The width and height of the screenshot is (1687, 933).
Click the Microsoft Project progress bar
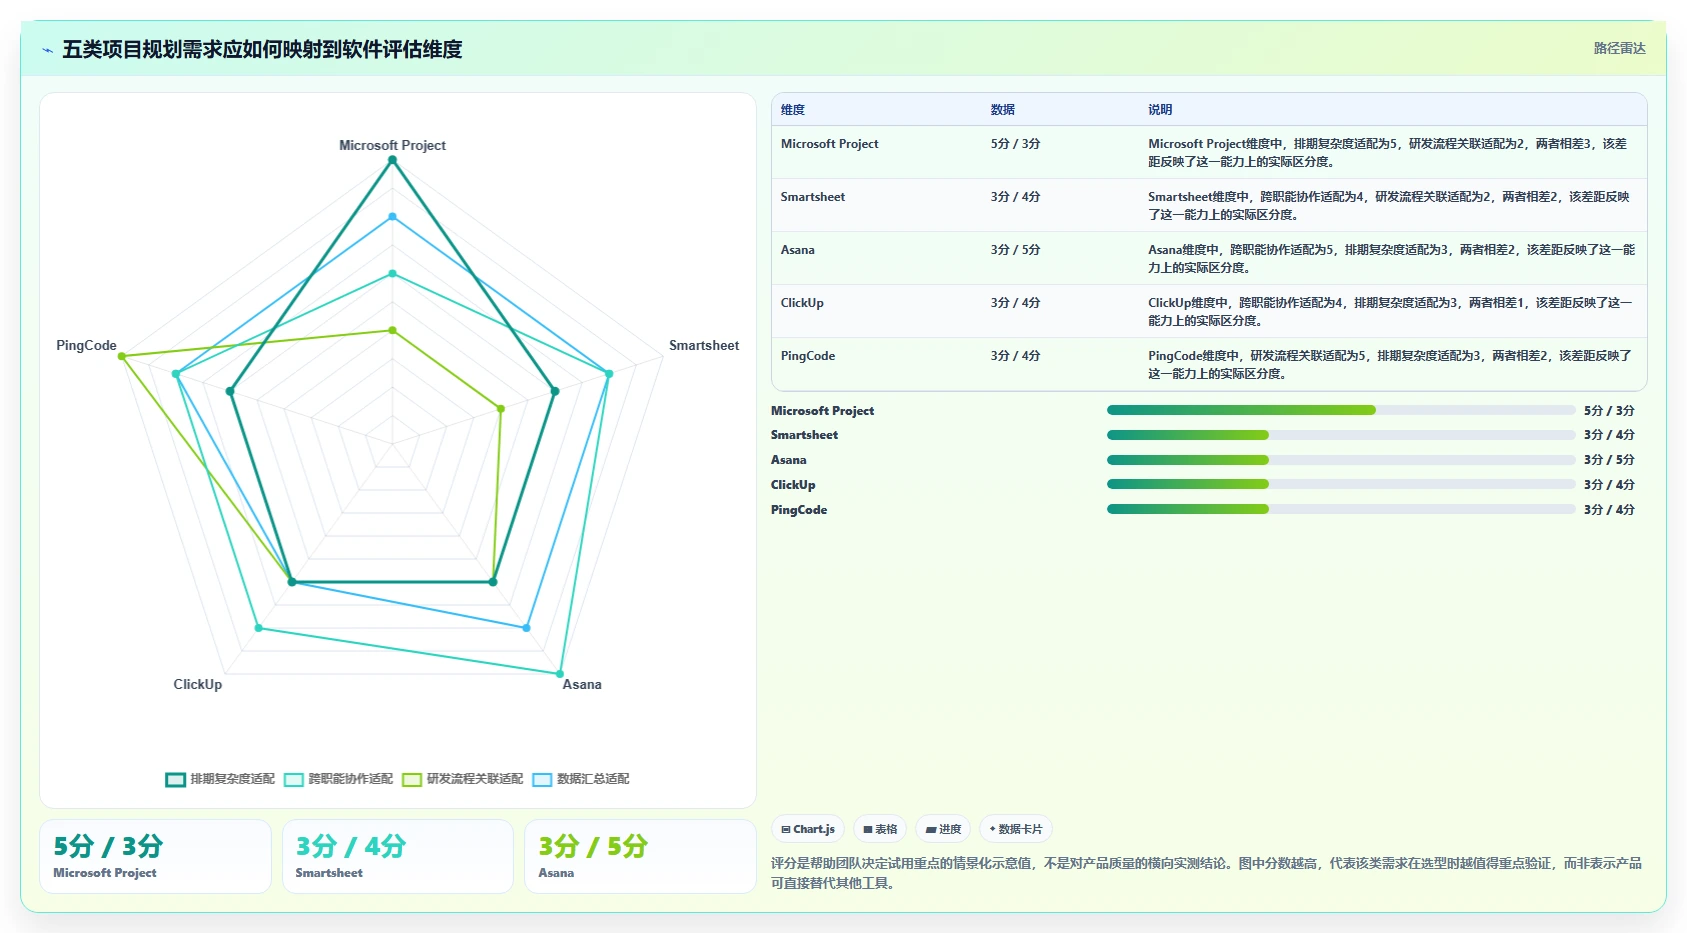[x=1341, y=410]
